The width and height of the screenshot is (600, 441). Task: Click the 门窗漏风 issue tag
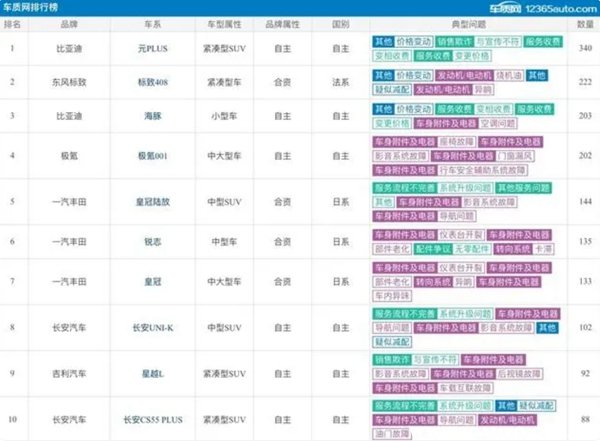(515, 157)
